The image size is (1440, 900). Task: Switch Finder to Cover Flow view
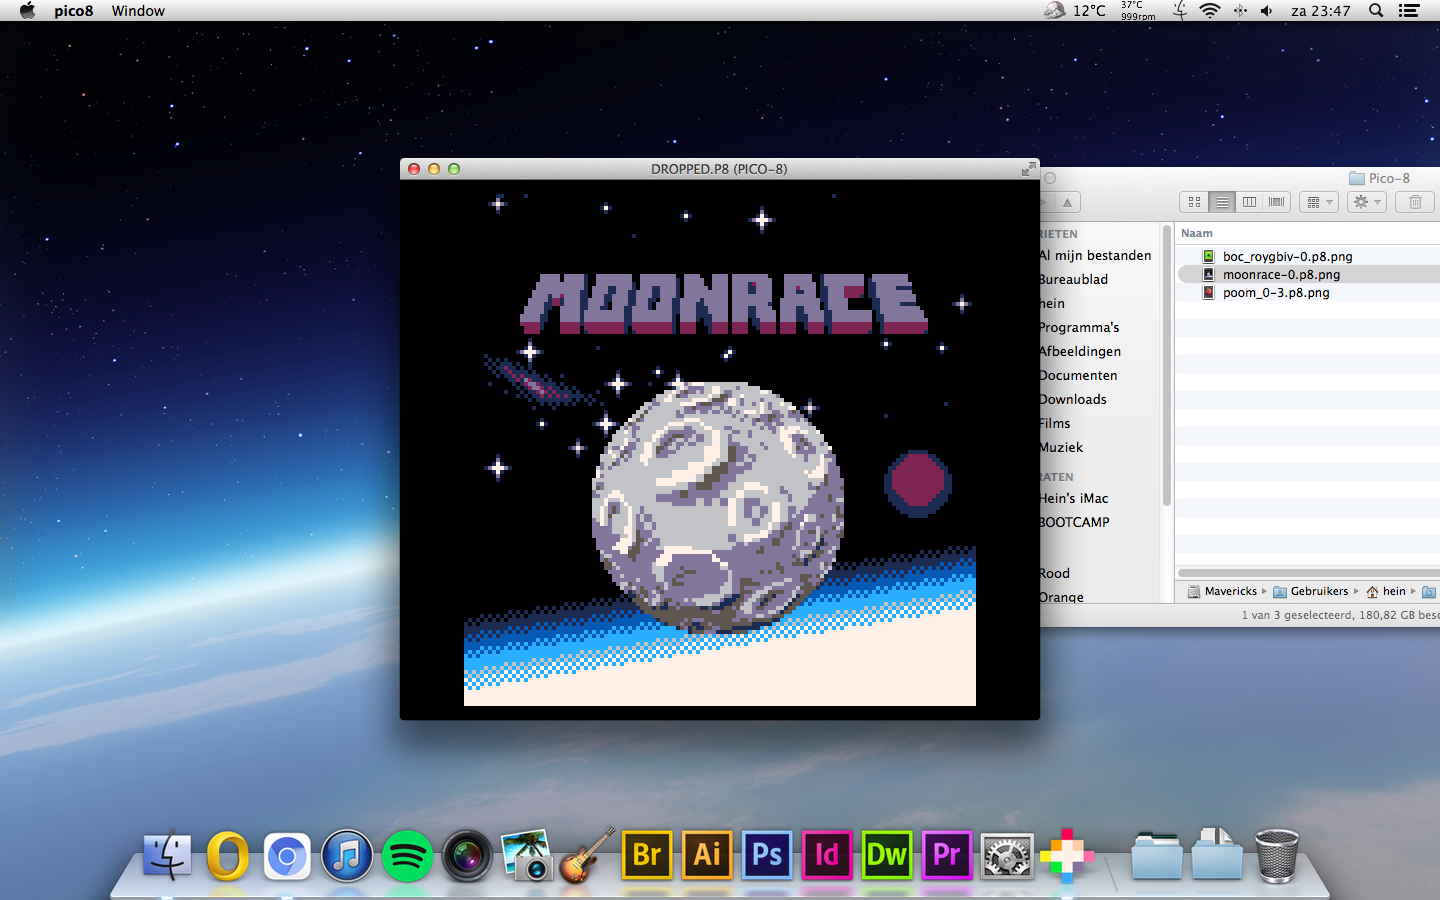click(x=1276, y=202)
